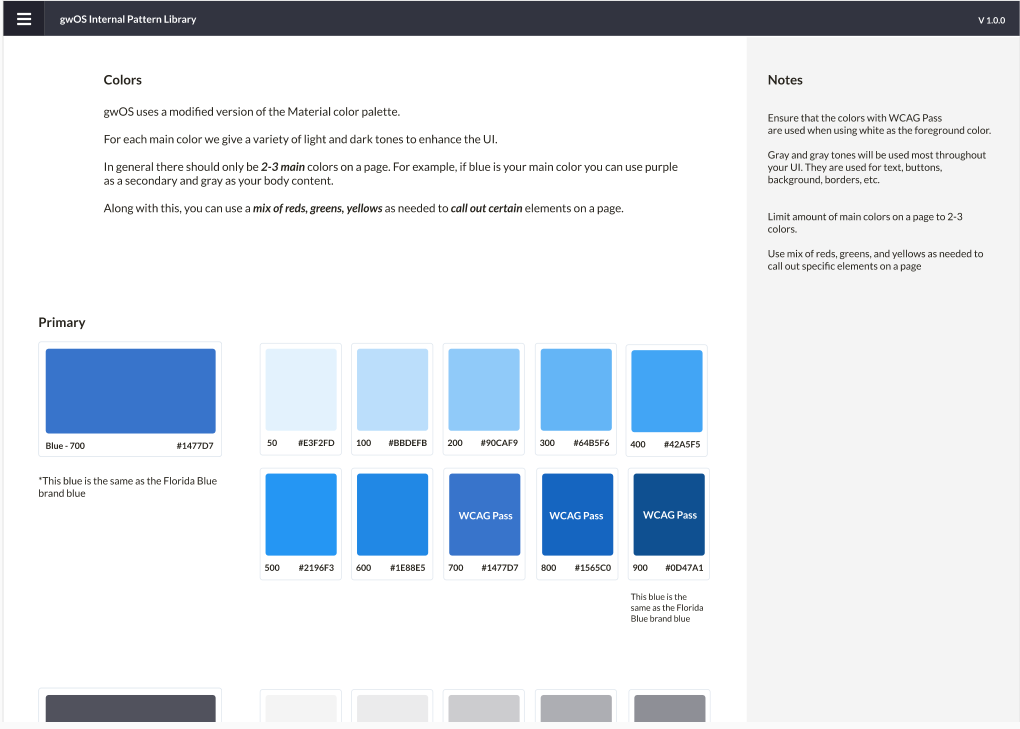
Task: Click the V 1.0.0 version label
Action: (x=991, y=20)
